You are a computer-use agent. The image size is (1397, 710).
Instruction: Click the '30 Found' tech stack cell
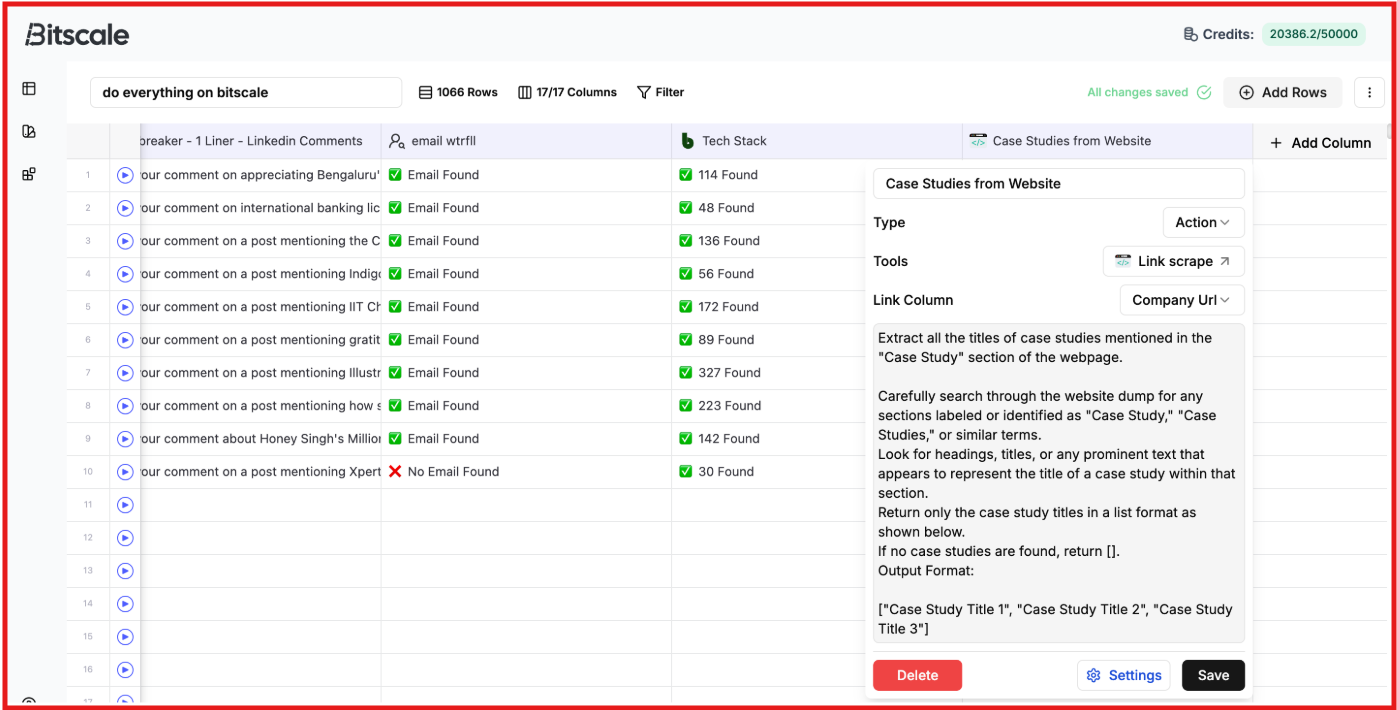tap(768, 472)
